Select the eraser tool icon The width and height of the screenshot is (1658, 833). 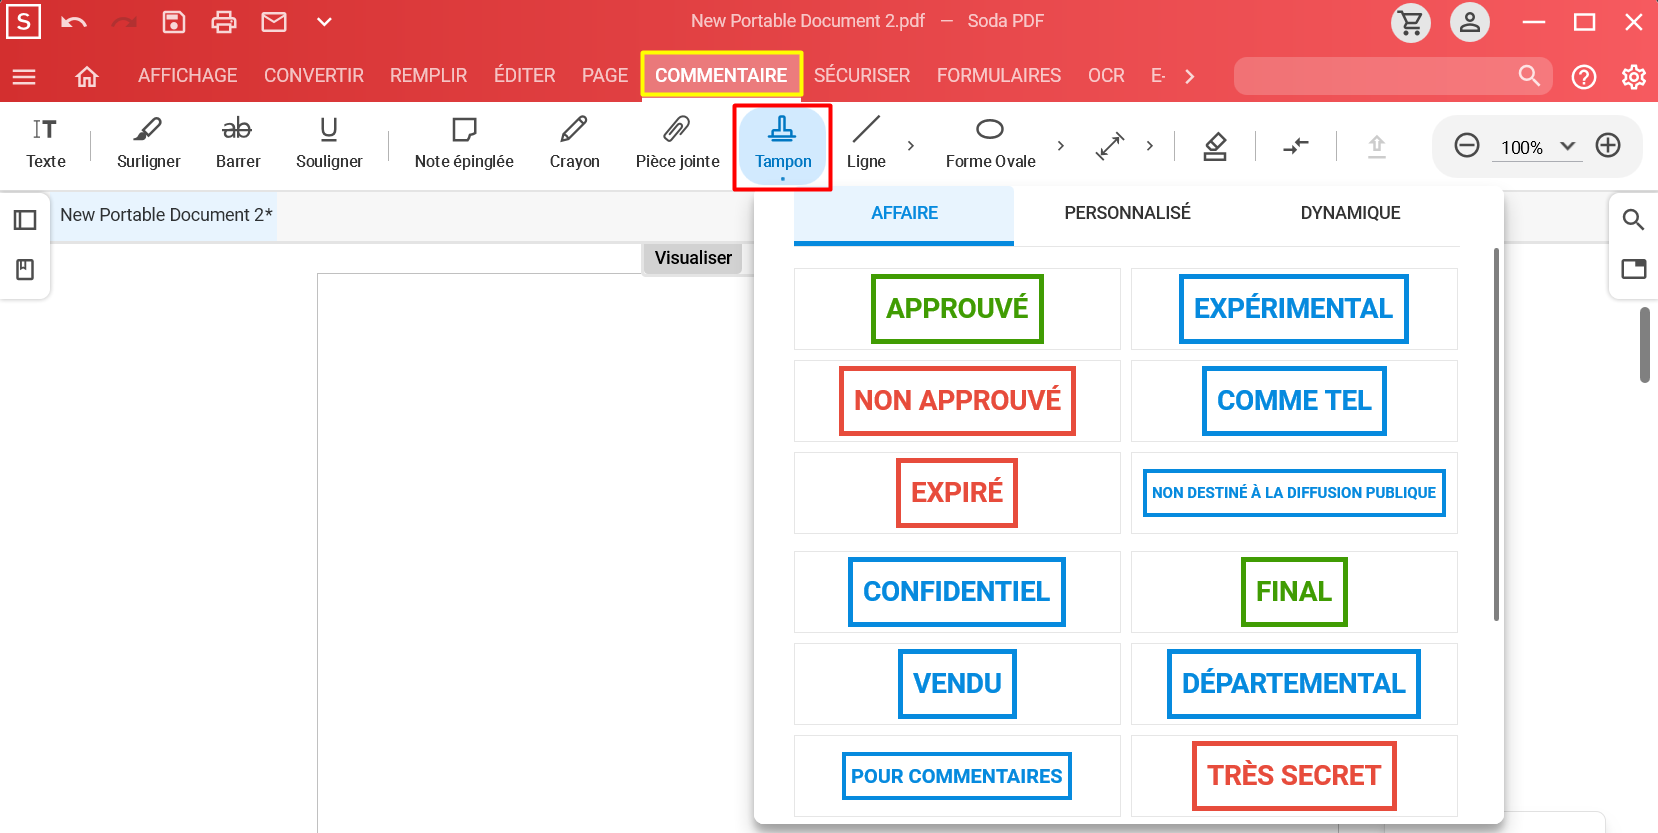[1214, 147]
